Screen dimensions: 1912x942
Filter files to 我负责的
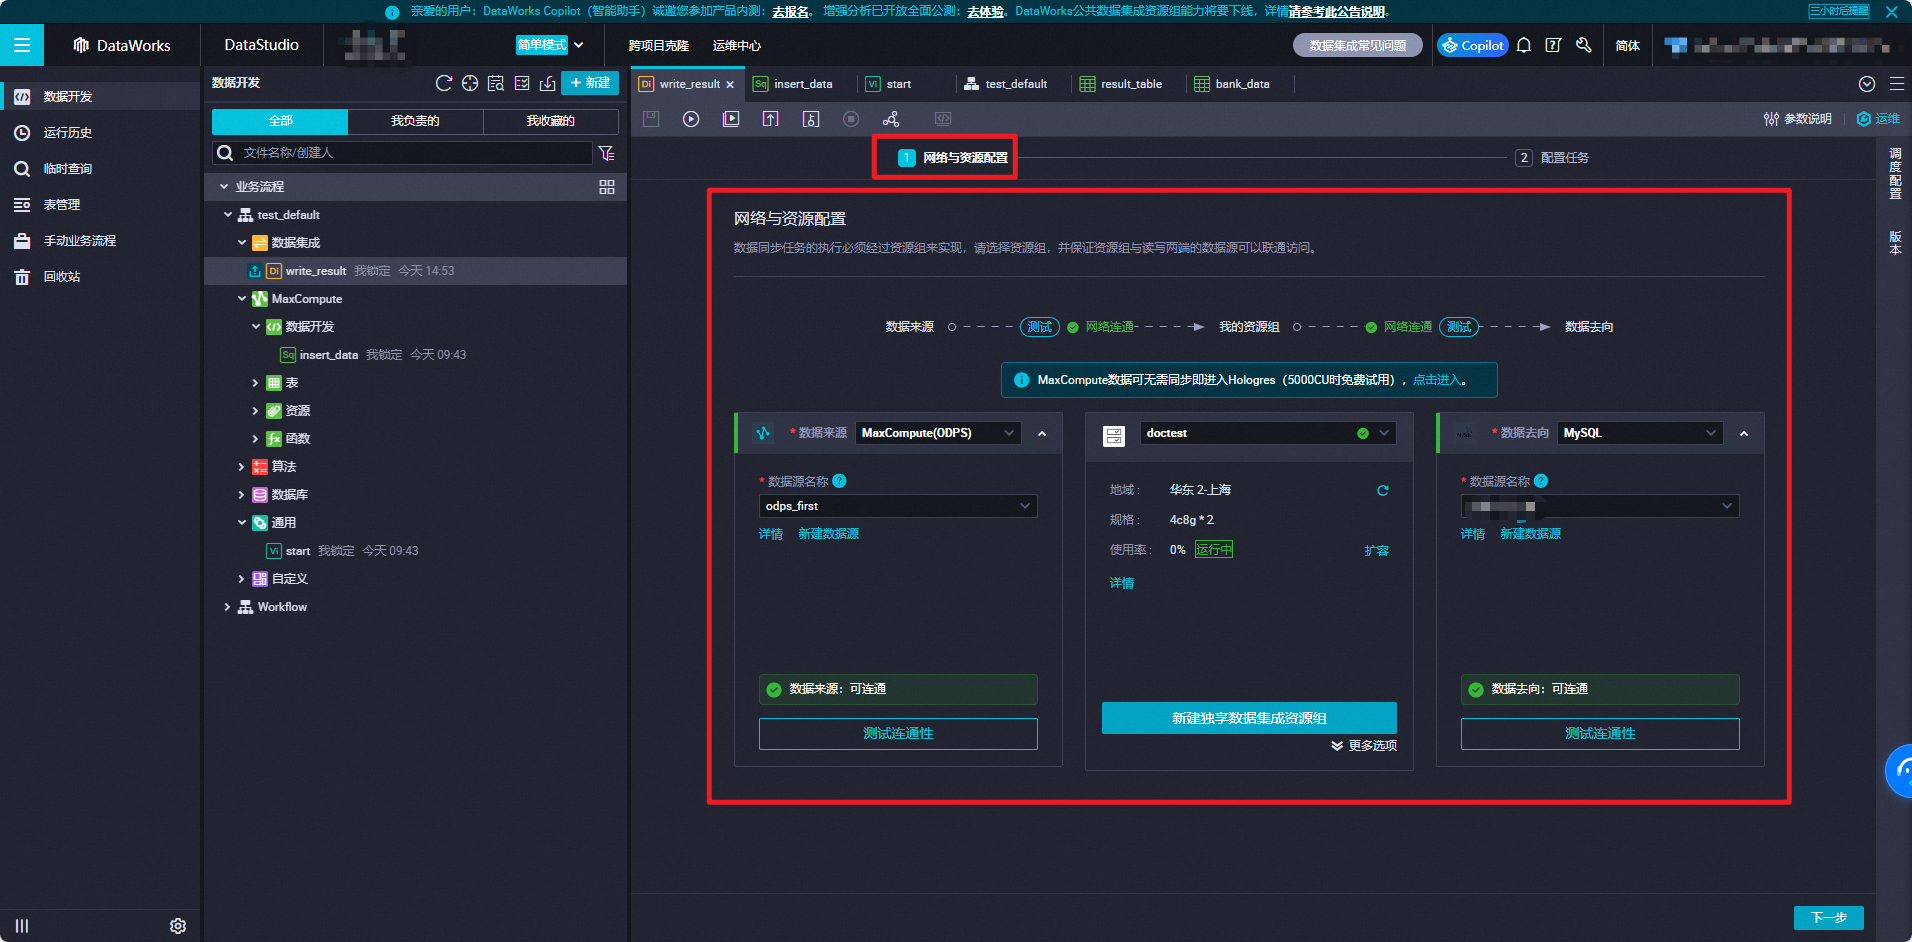click(415, 121)
